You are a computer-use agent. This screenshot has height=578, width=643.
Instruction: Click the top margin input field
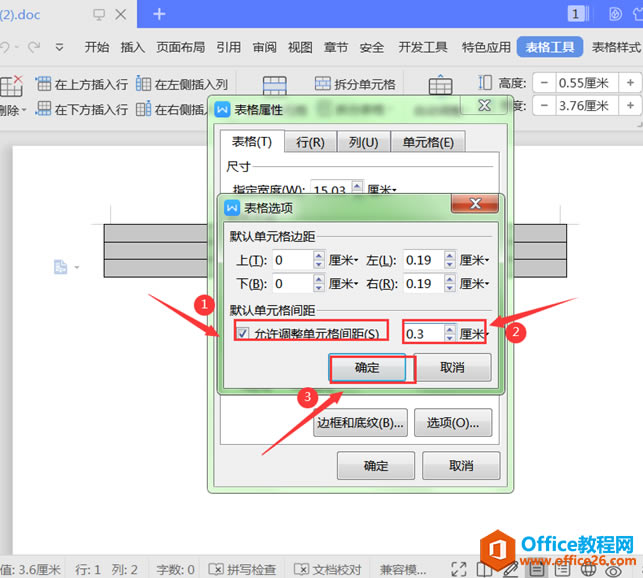pos(292,260)
